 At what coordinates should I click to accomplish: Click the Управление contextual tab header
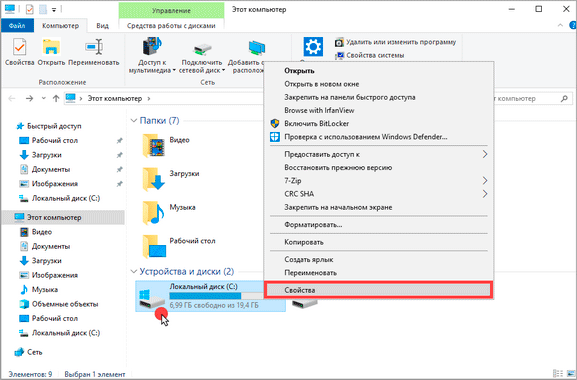coord(171,10)
